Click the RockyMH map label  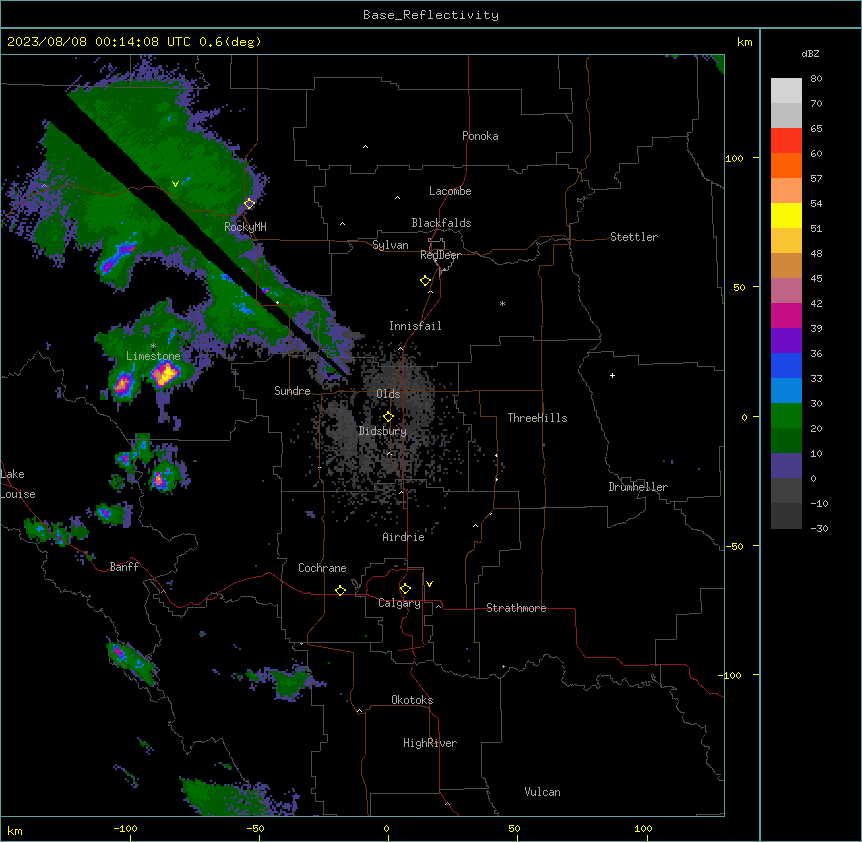(x=245, y=226)
